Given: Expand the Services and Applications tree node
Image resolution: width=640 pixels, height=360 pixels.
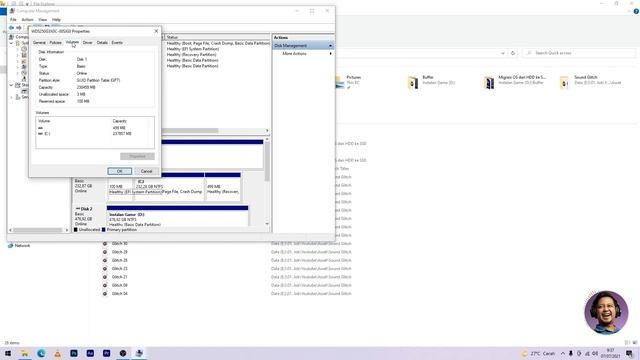Looking at the screenshot, I should coord(11,97).
